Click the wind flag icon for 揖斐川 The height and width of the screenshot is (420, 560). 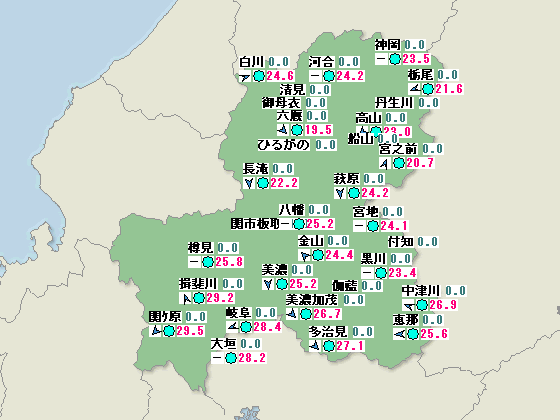pyautogui.click(x=186, y=298)
